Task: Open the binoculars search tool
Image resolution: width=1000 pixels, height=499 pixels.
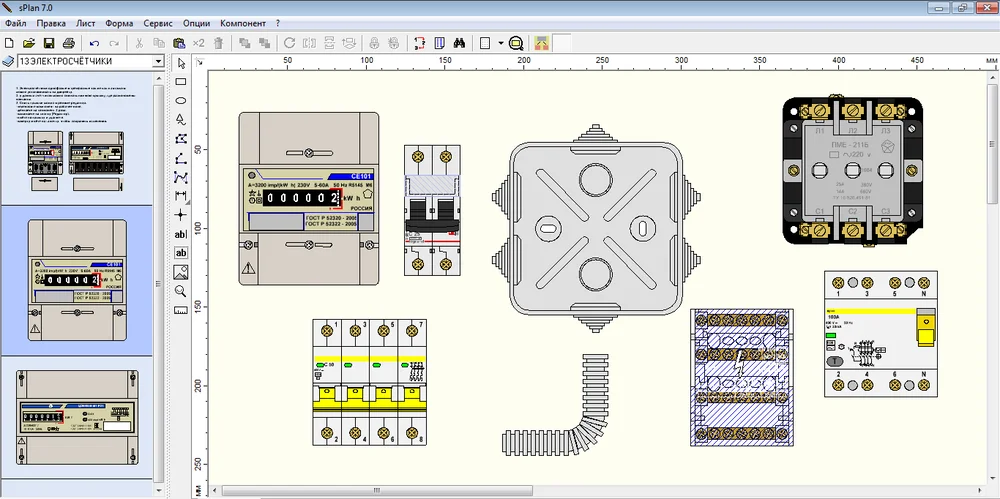Action: (459, 43)
